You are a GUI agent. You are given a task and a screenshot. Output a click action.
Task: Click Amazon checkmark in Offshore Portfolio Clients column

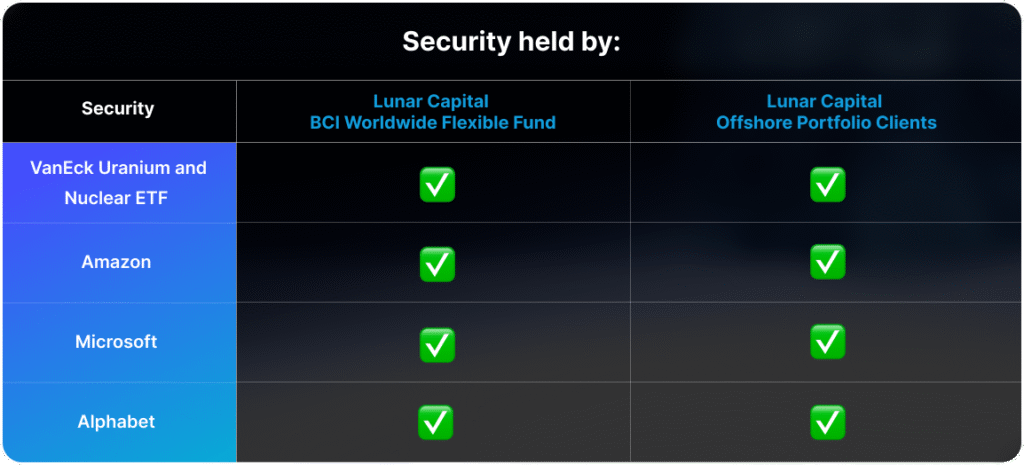827,262
